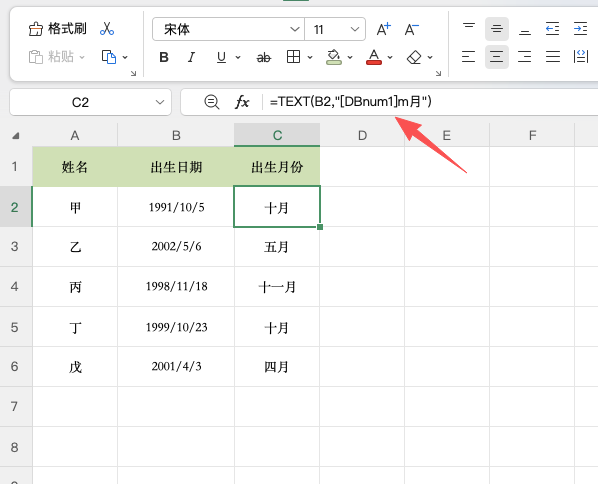Click the Name Box showing C2
Image resolution: width=598 pixels, height=484 pixels.
80,102
